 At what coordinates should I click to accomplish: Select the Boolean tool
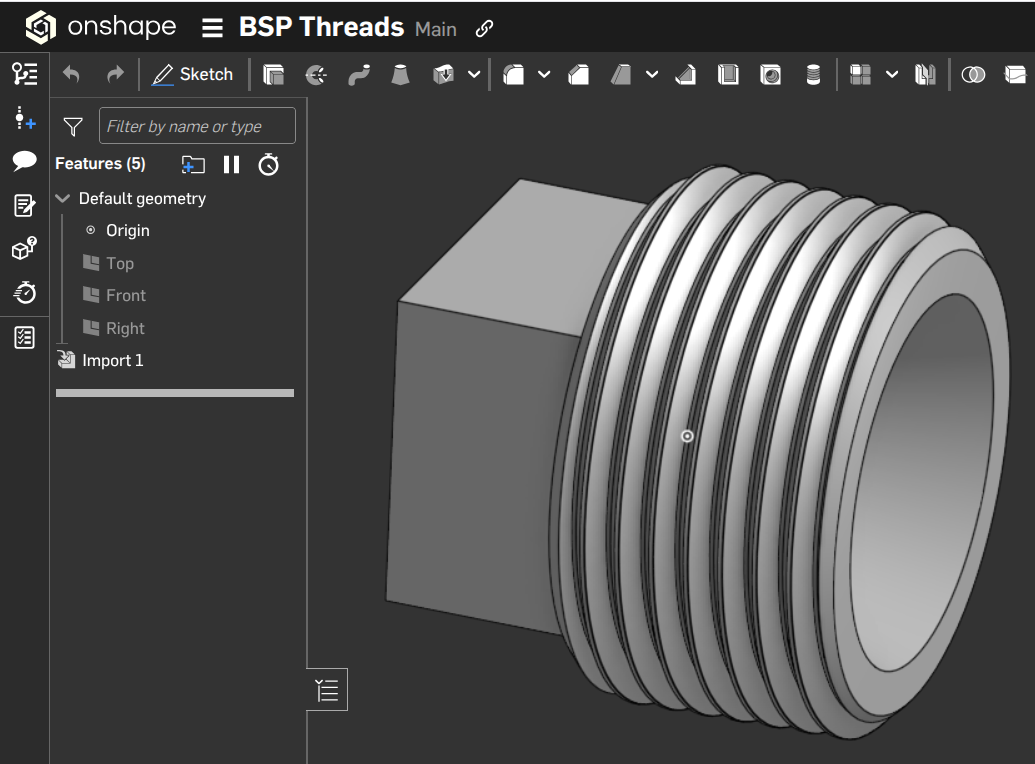[x=973, y=75]
